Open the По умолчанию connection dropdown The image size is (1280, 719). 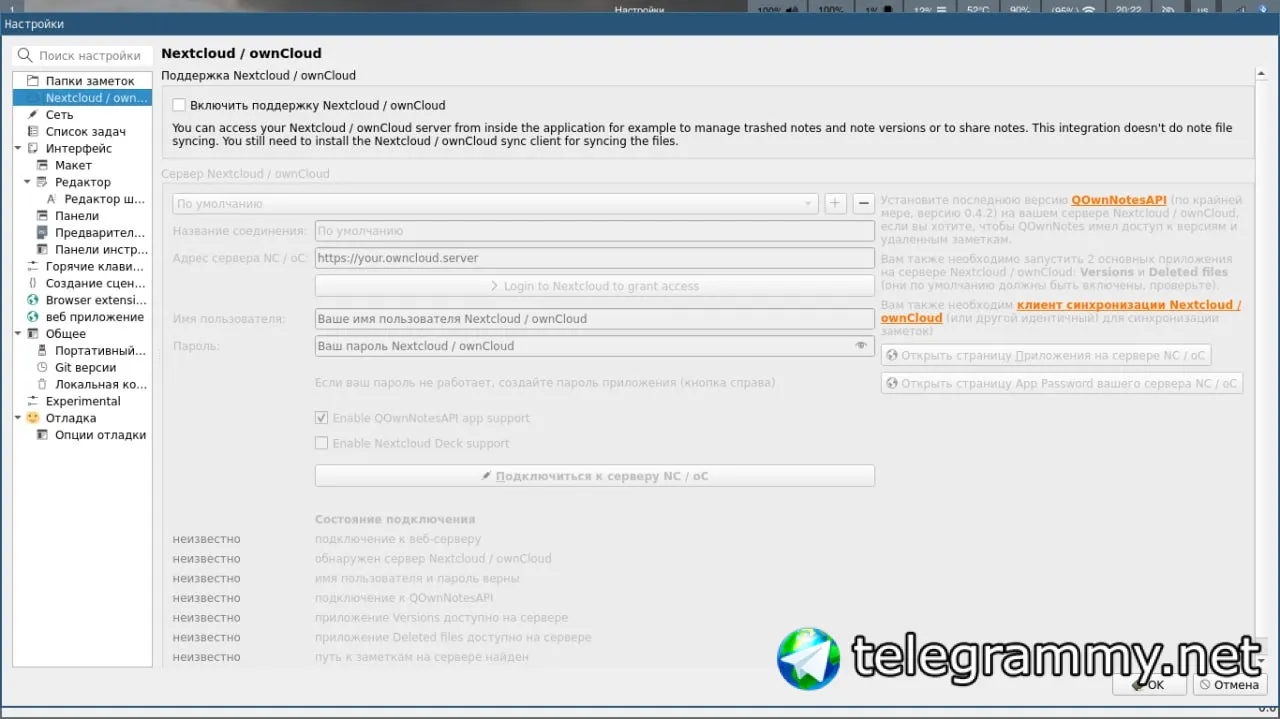pos(496,203)
